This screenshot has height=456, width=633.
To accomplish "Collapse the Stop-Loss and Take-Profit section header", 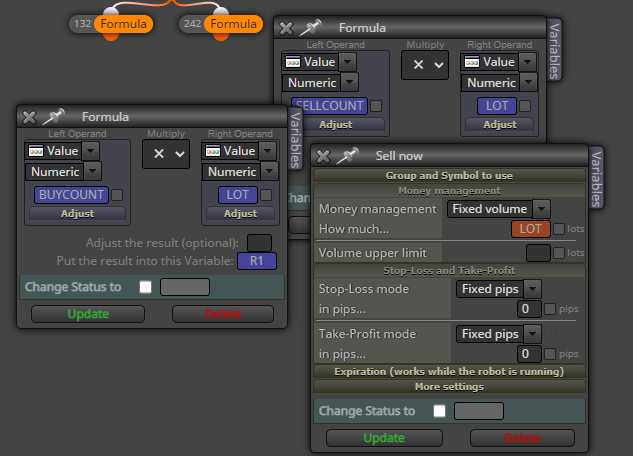I will 449,270.
